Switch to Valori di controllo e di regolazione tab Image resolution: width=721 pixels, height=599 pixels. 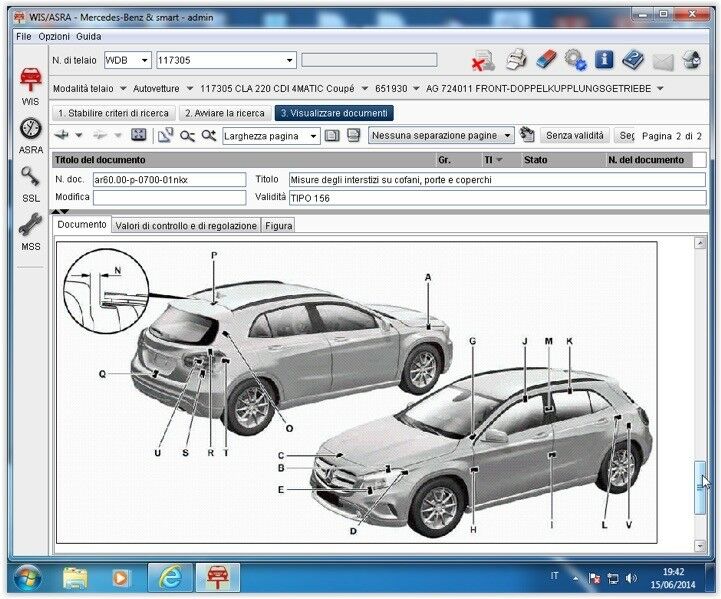[186, 226]
